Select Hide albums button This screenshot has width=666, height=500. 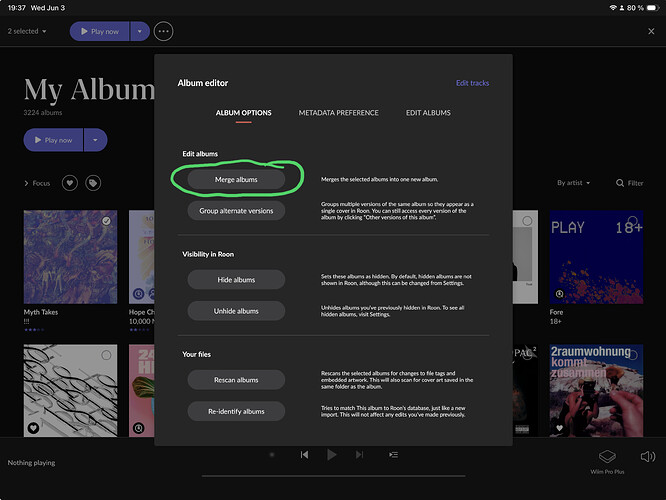236,280
